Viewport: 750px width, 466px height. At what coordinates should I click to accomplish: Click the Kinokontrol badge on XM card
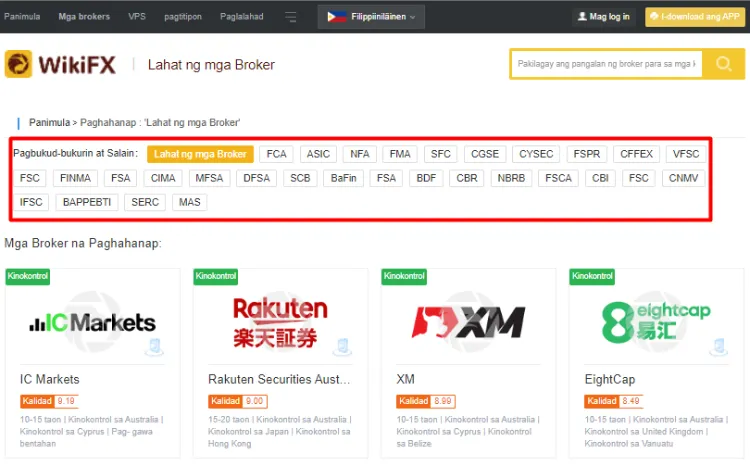(x=404, y=276)
